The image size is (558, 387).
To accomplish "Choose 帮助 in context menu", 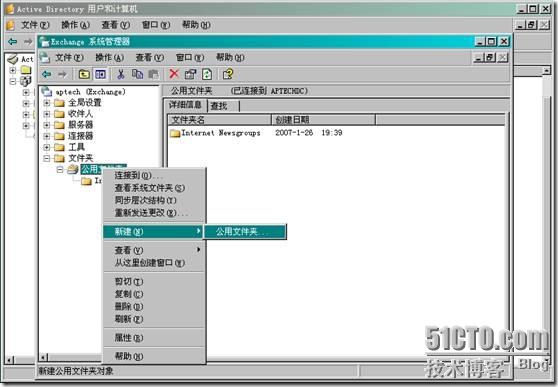I will tap(154, 356).
